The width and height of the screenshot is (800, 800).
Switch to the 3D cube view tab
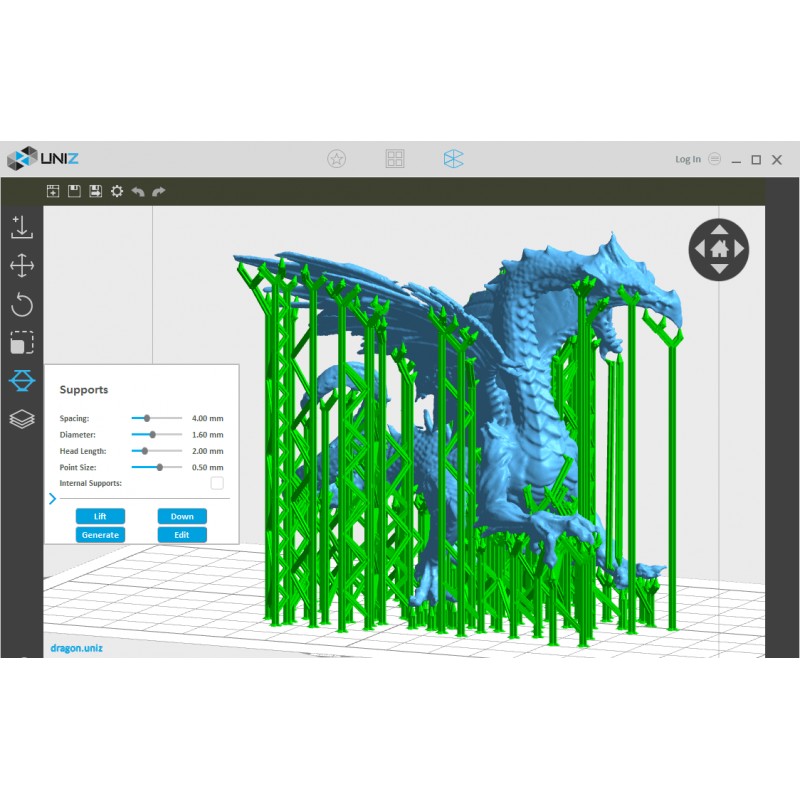(x=453, y=158)
